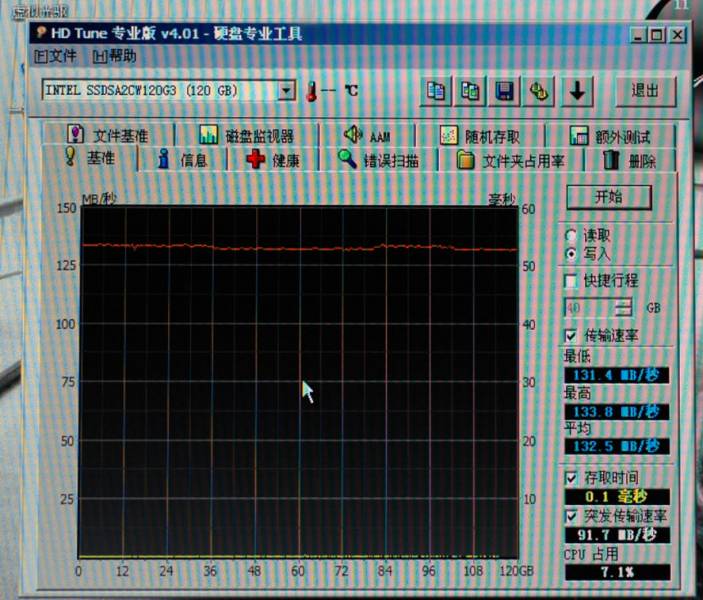This screenshot has height=600, width=703.
Task: Click the red thermometer temperature icon
Action: tap(312, 91)
